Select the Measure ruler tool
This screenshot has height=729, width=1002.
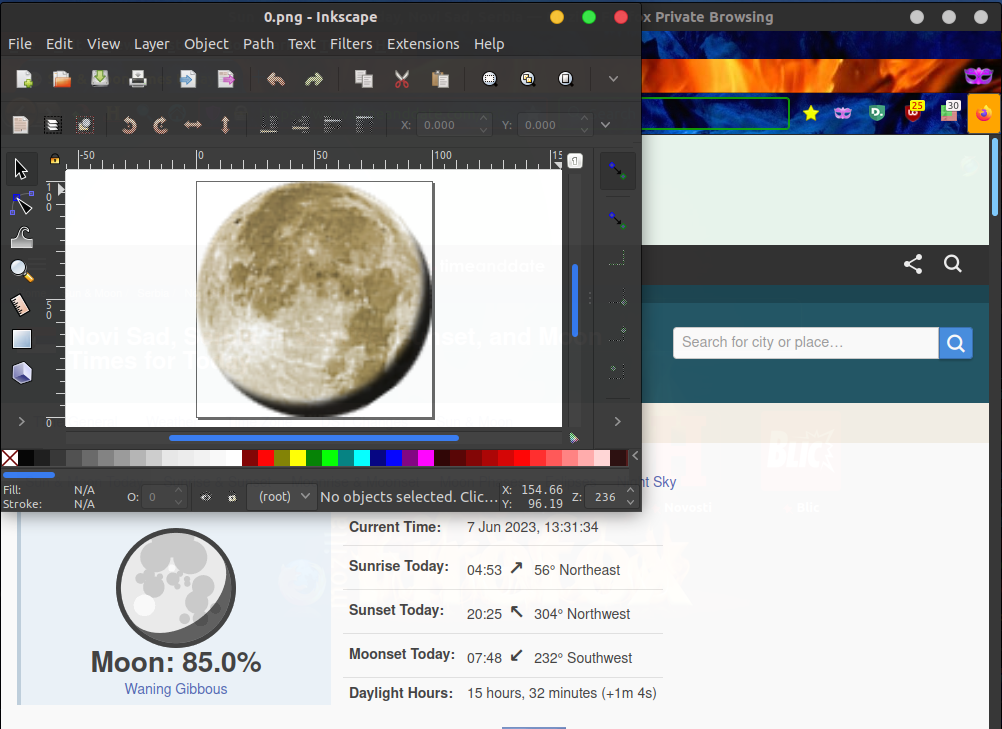click(x=20, y=305)
